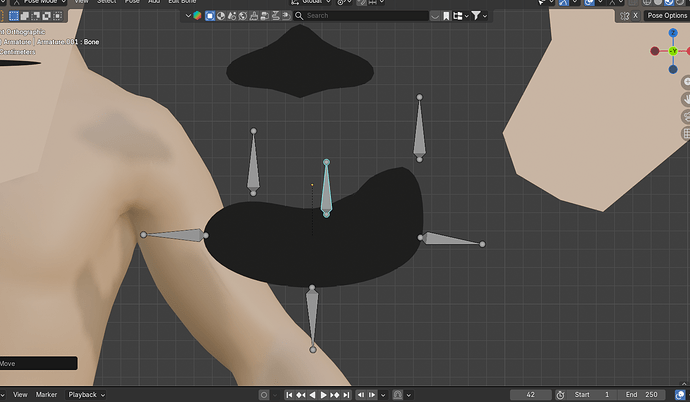This screenshot has width=690, height=402.
Task: Select the box select mode icon
Action: [14, 16]
